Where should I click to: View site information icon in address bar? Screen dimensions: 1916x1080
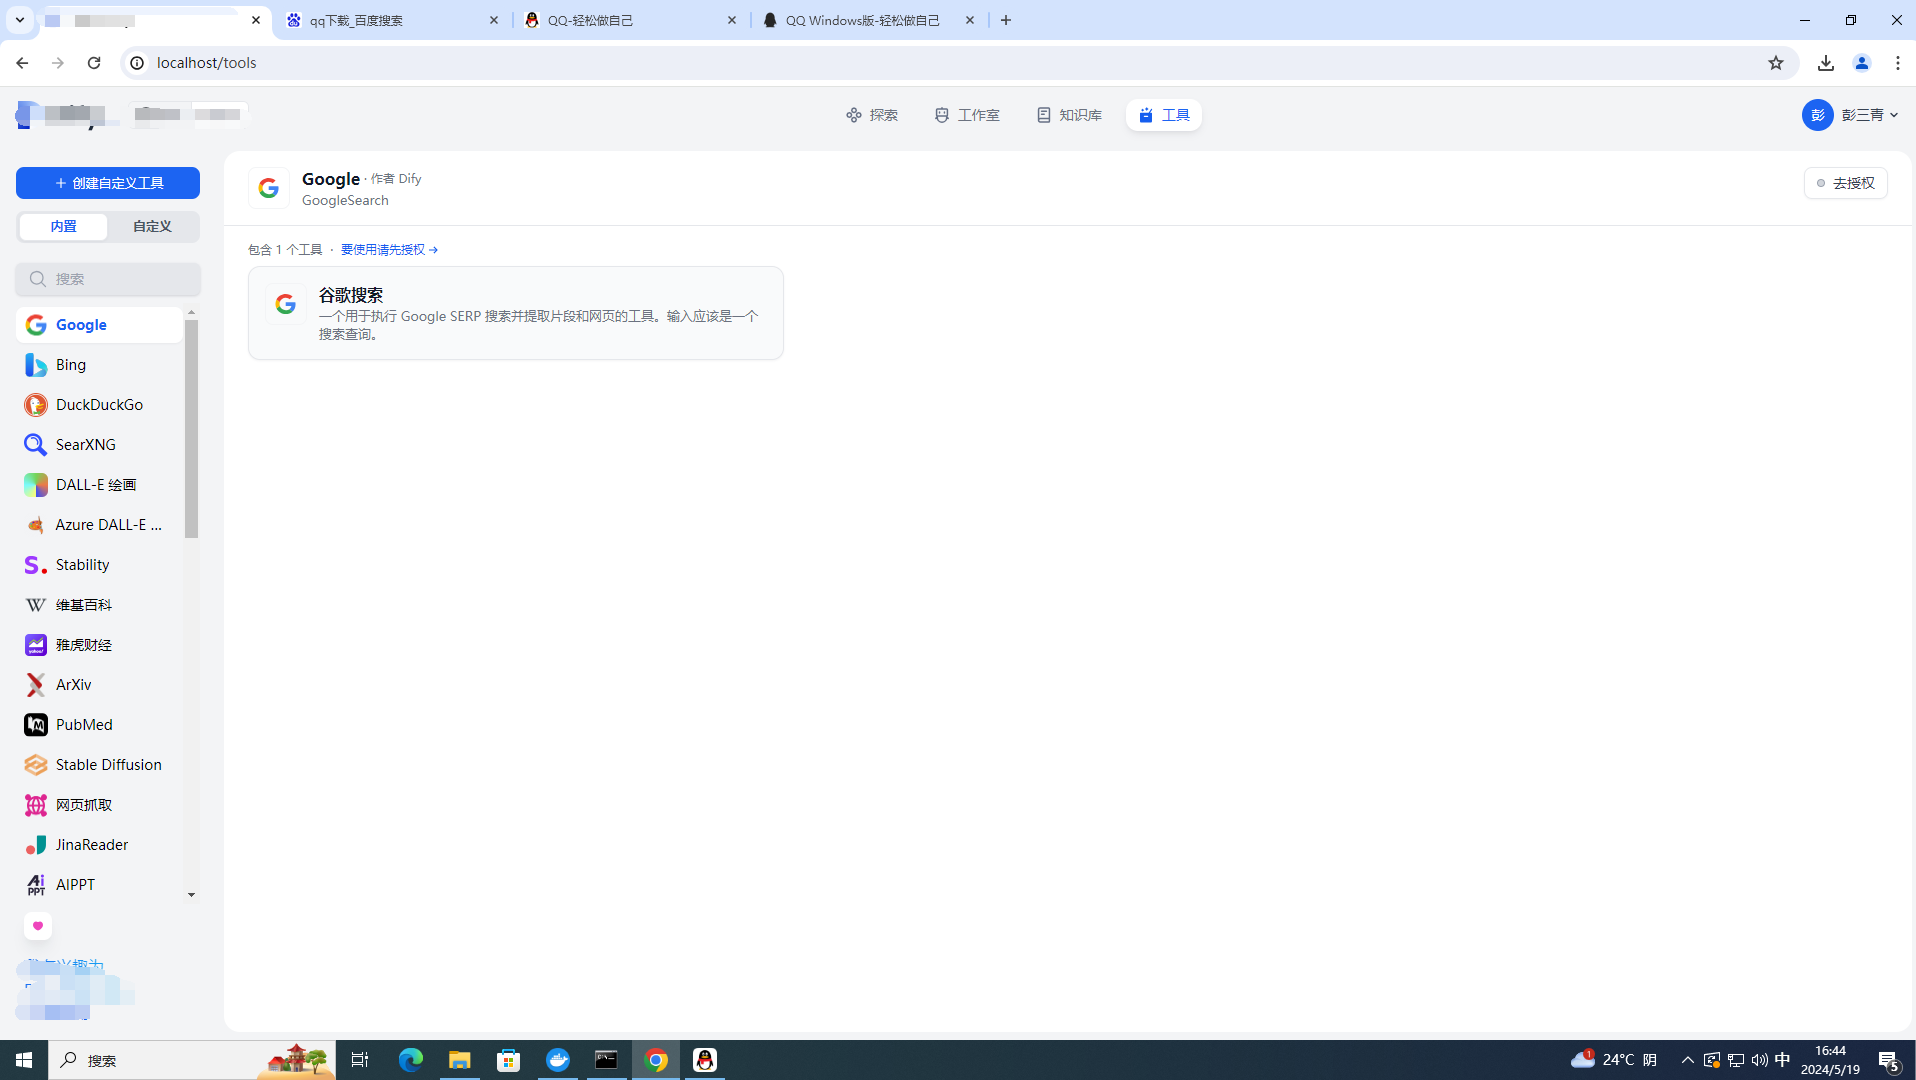point(137,63)
